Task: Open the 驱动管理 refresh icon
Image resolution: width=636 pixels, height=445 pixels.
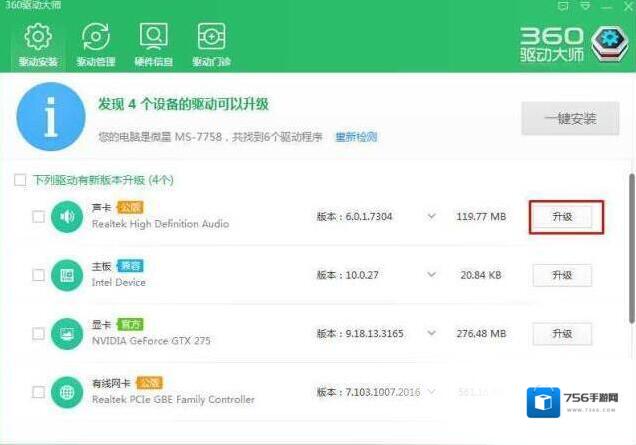Action: tap(96, 38)
